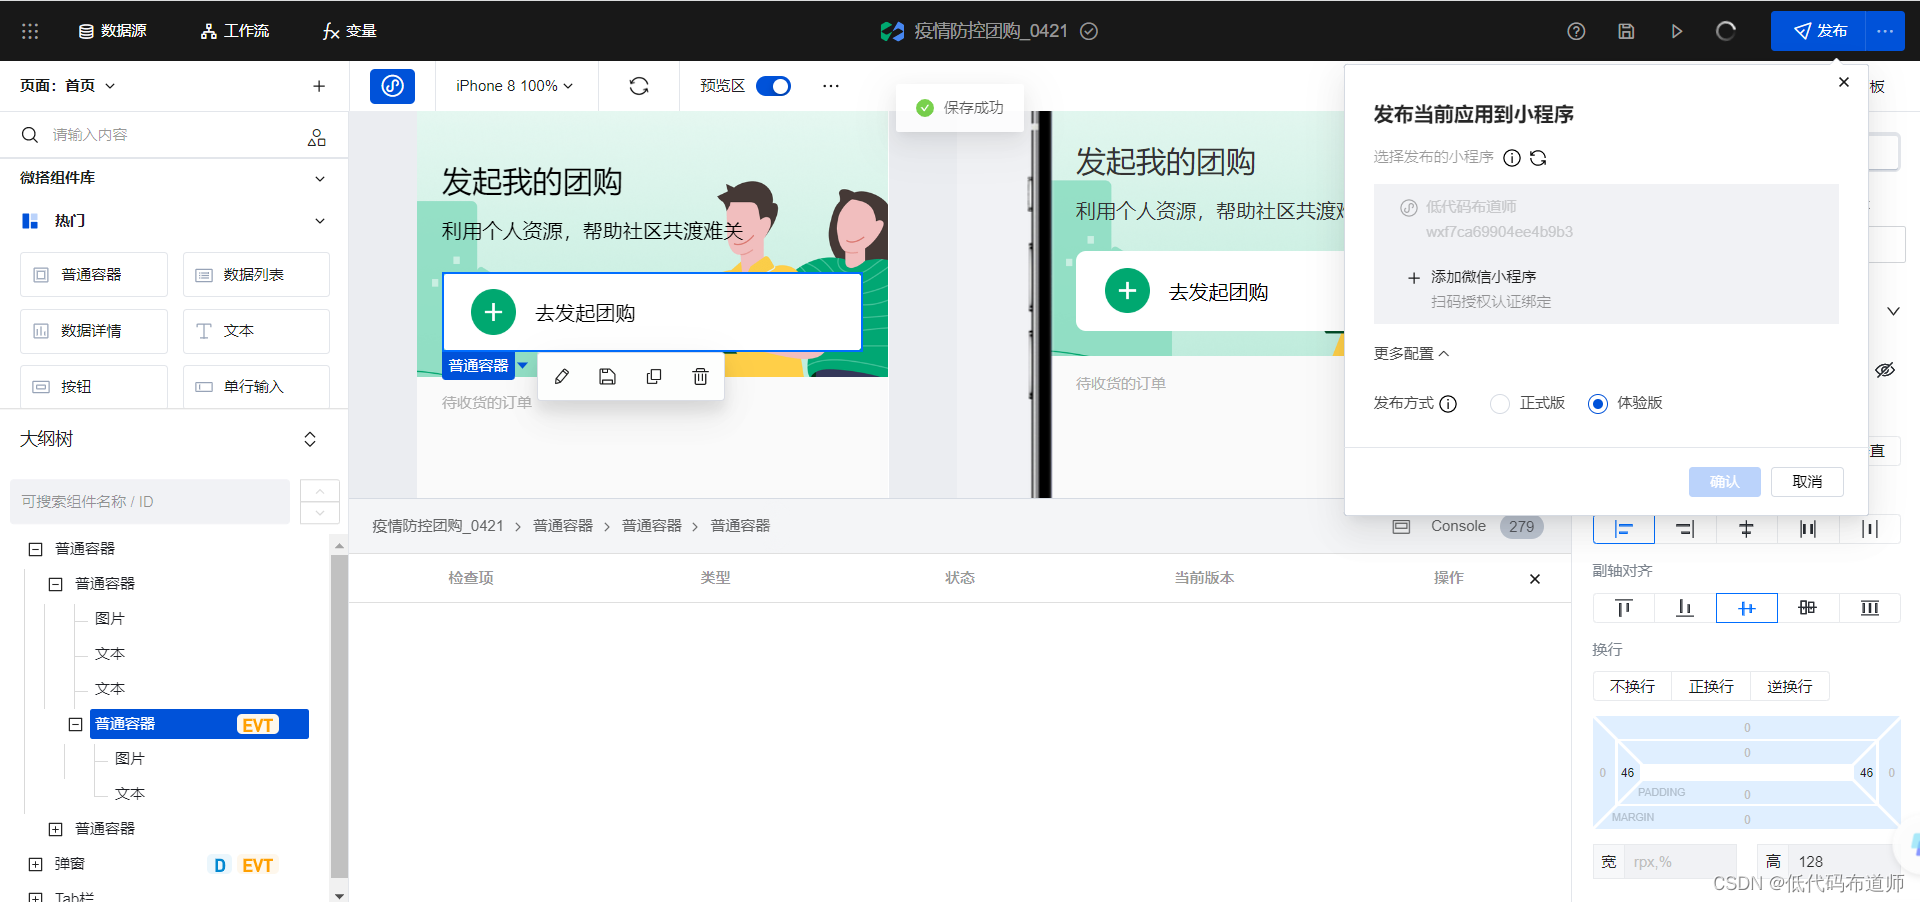Select the 体验版 radio button
The image size is (1920, 902).
click(1598, 404)
